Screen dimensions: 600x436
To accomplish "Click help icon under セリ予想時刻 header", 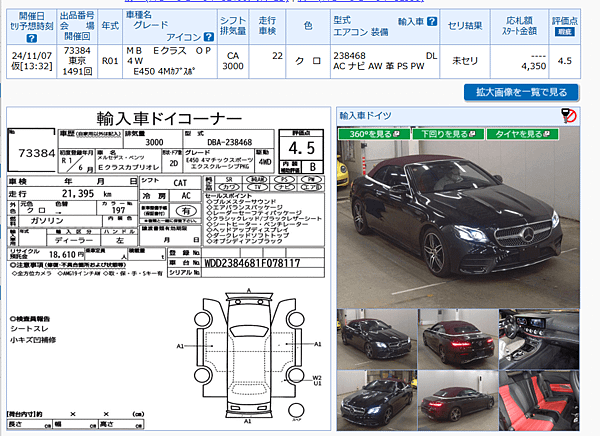I will [x=31, y=38].
